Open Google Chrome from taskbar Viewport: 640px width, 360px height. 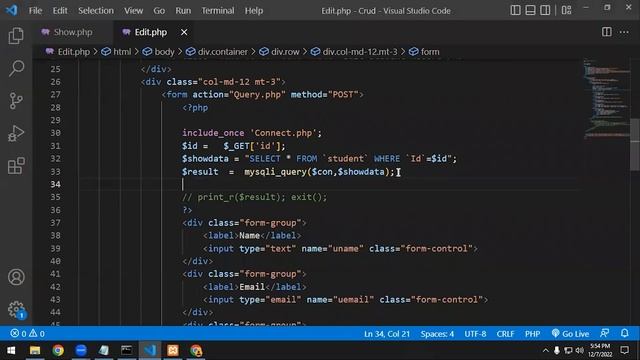tap(58, 350)
